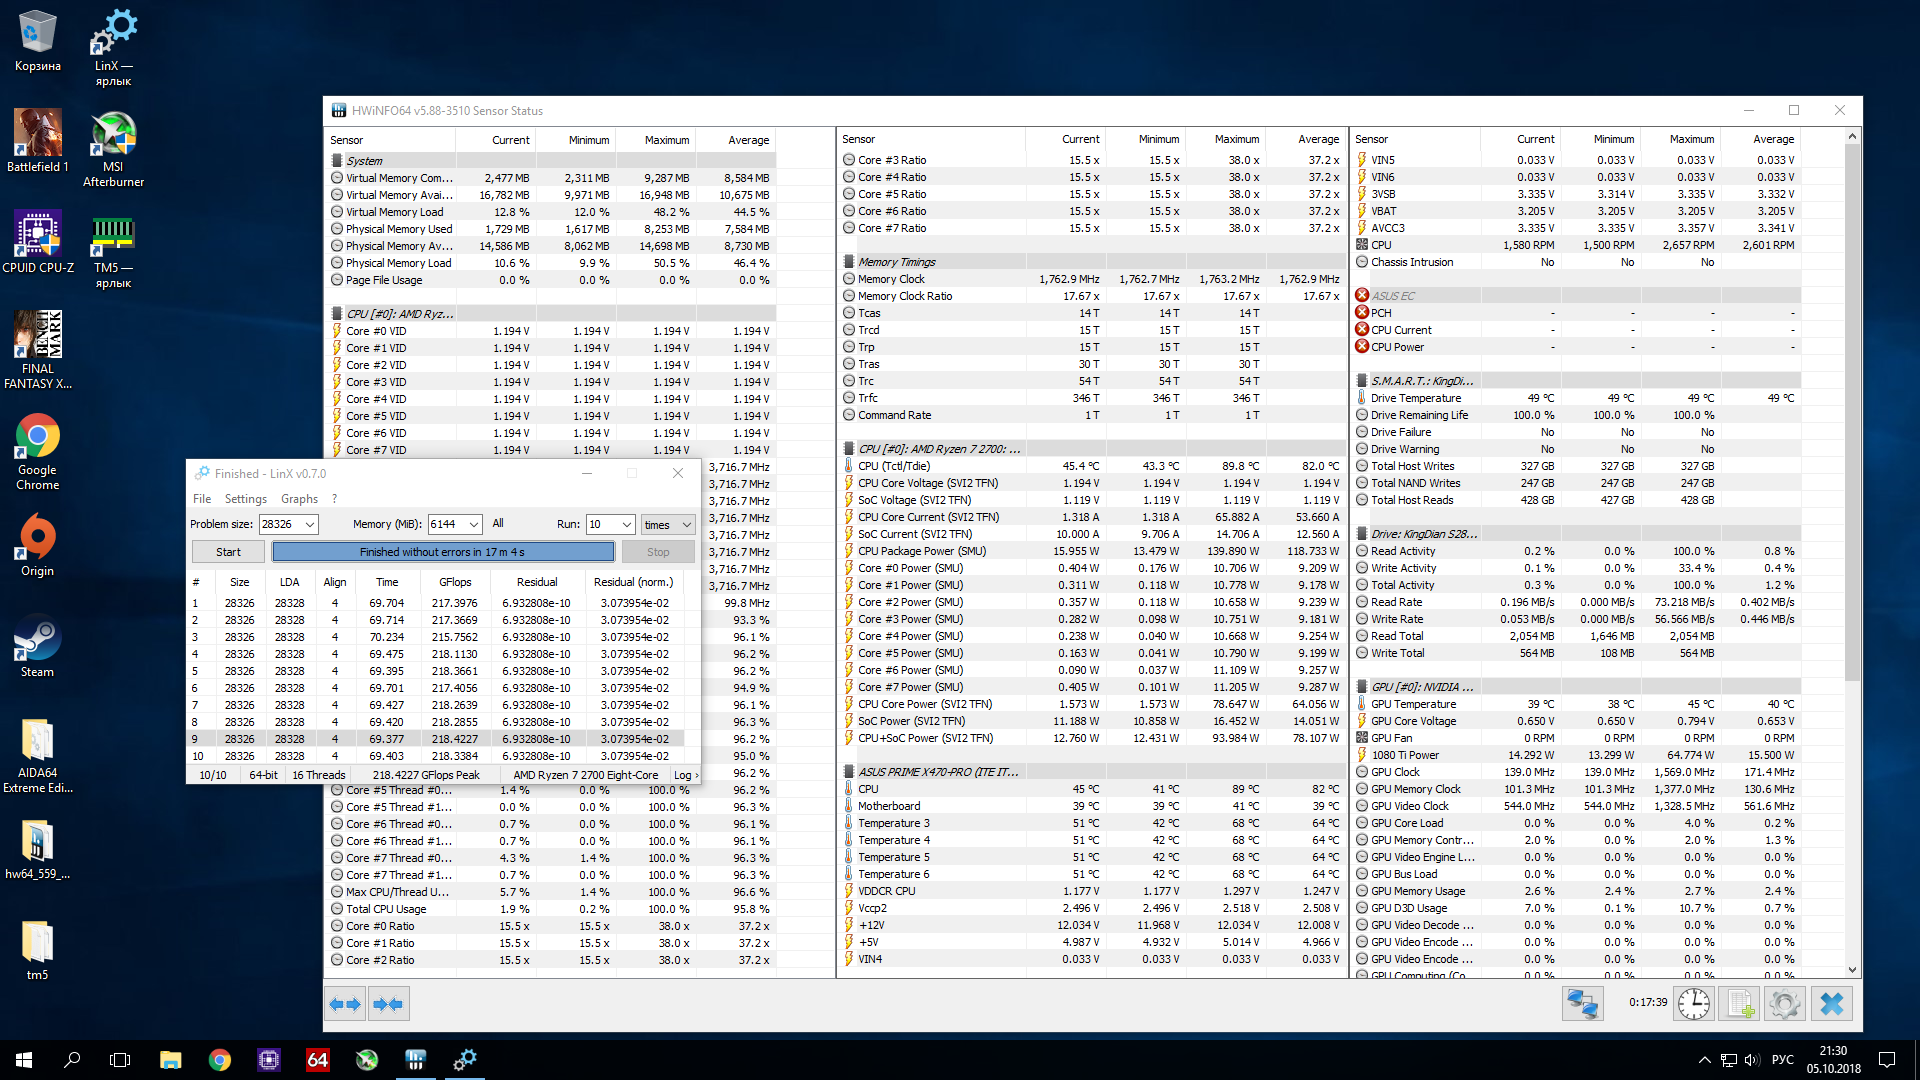Open remote monitoring network computers icon

(1582, 1004)
